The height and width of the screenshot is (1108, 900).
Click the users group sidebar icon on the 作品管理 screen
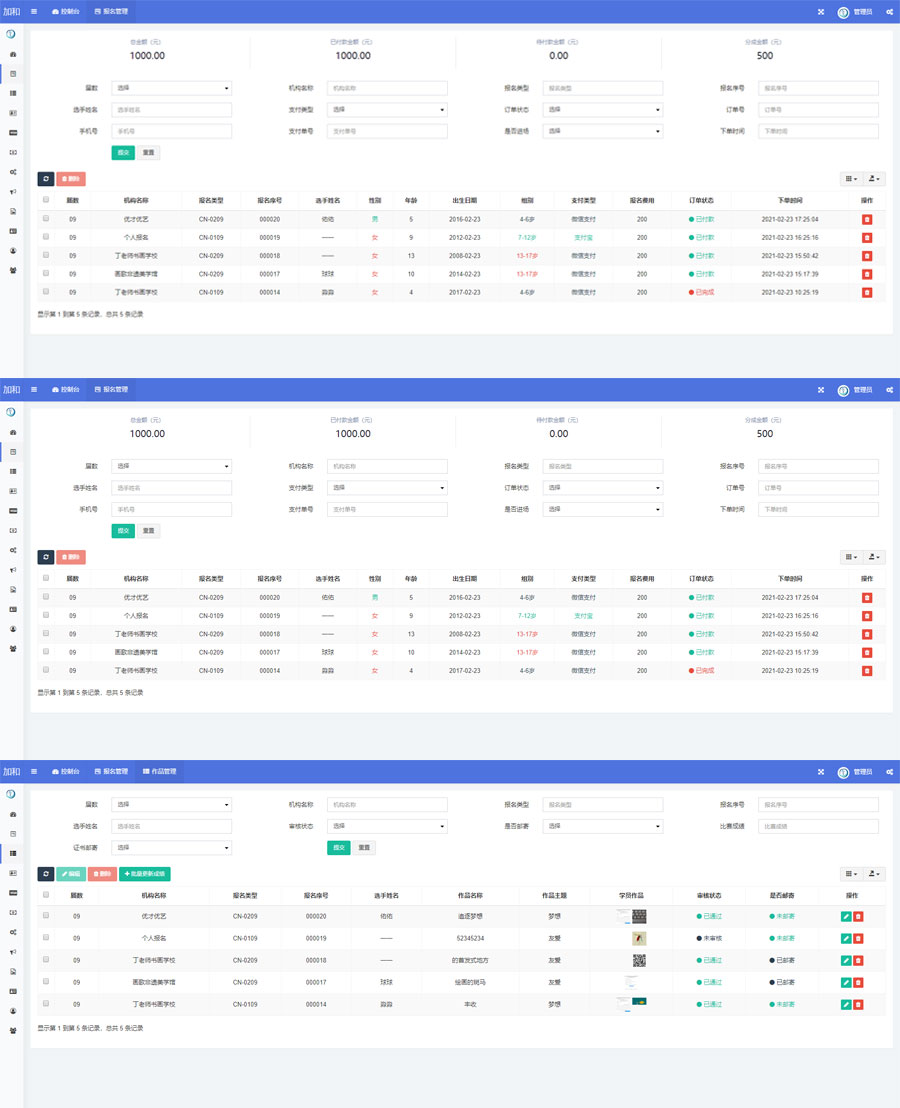click(x=13, y=1030)
